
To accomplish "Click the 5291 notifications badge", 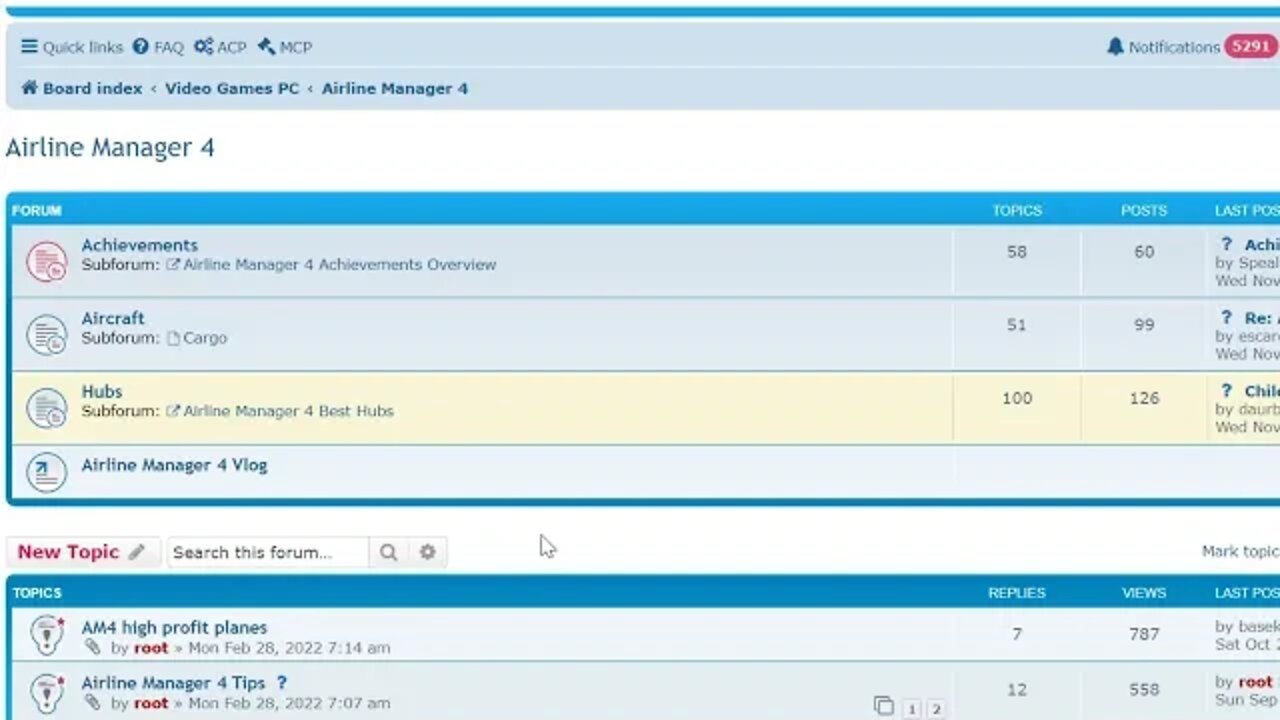I will [x=1251, y=47].
